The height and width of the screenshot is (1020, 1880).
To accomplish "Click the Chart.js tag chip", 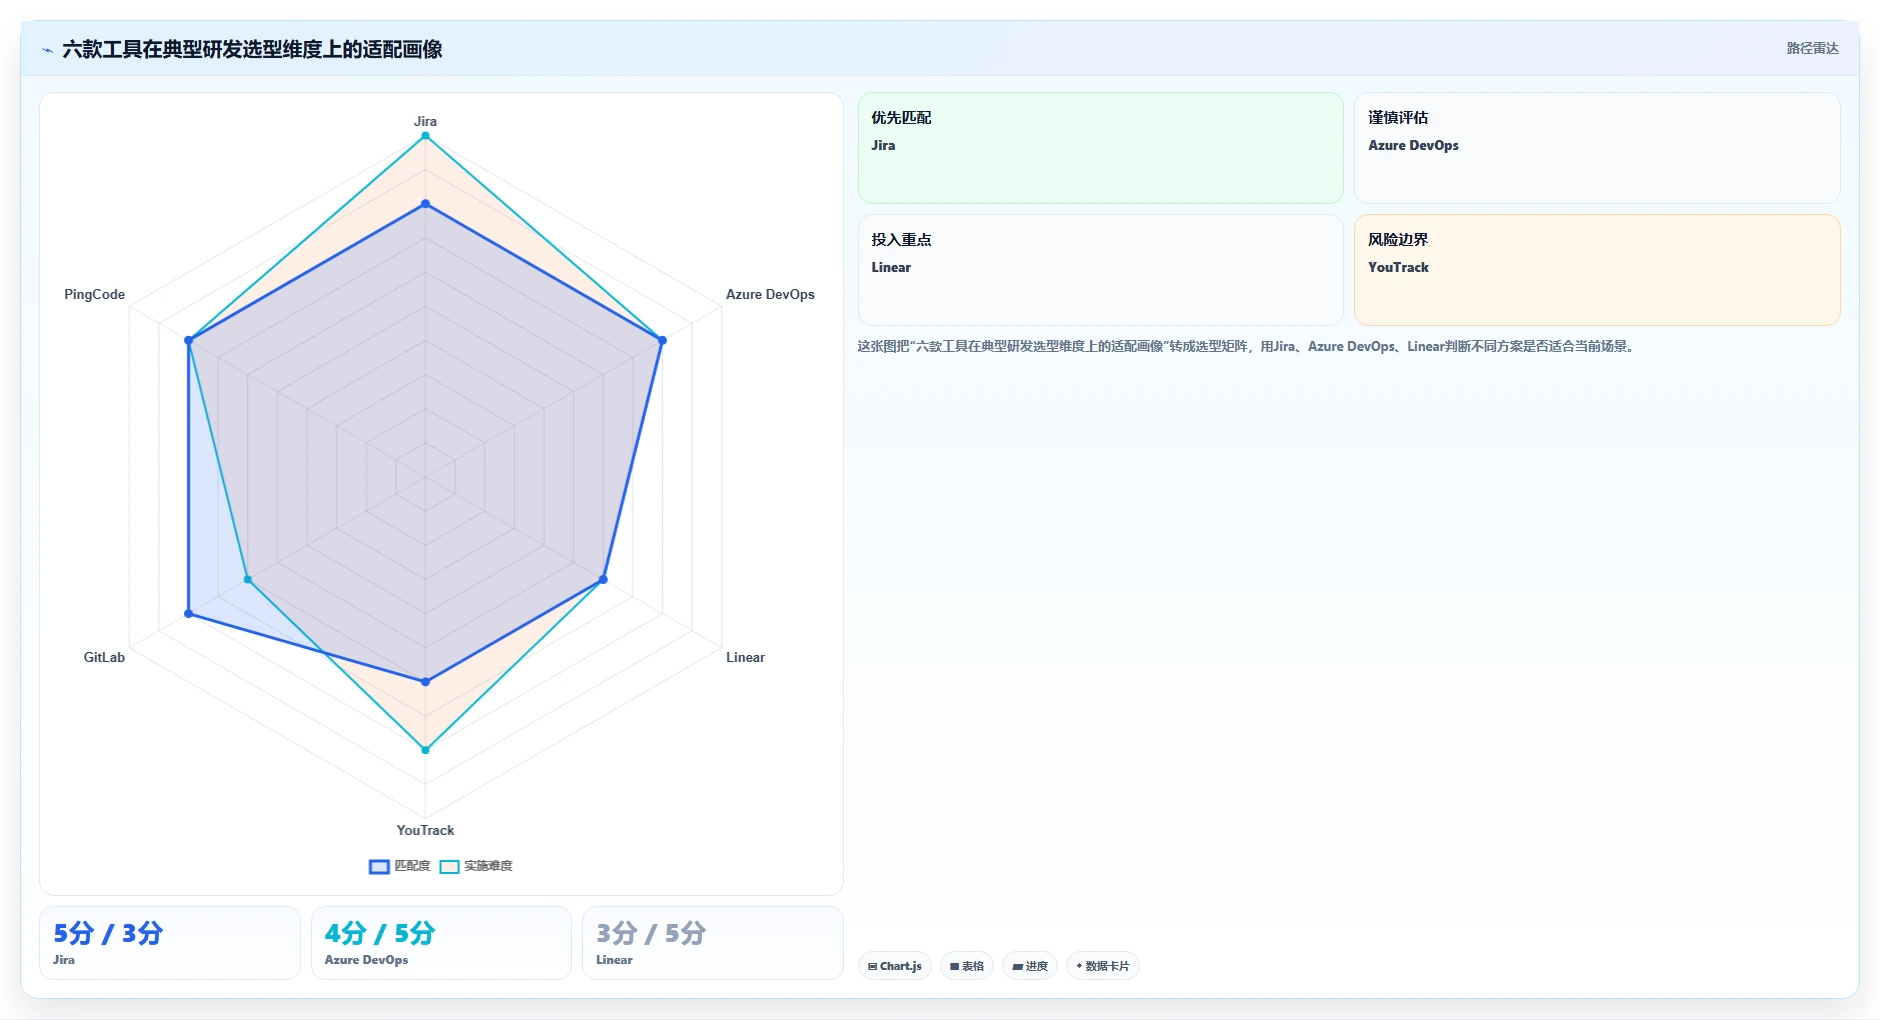I will (x=895, y=966).
